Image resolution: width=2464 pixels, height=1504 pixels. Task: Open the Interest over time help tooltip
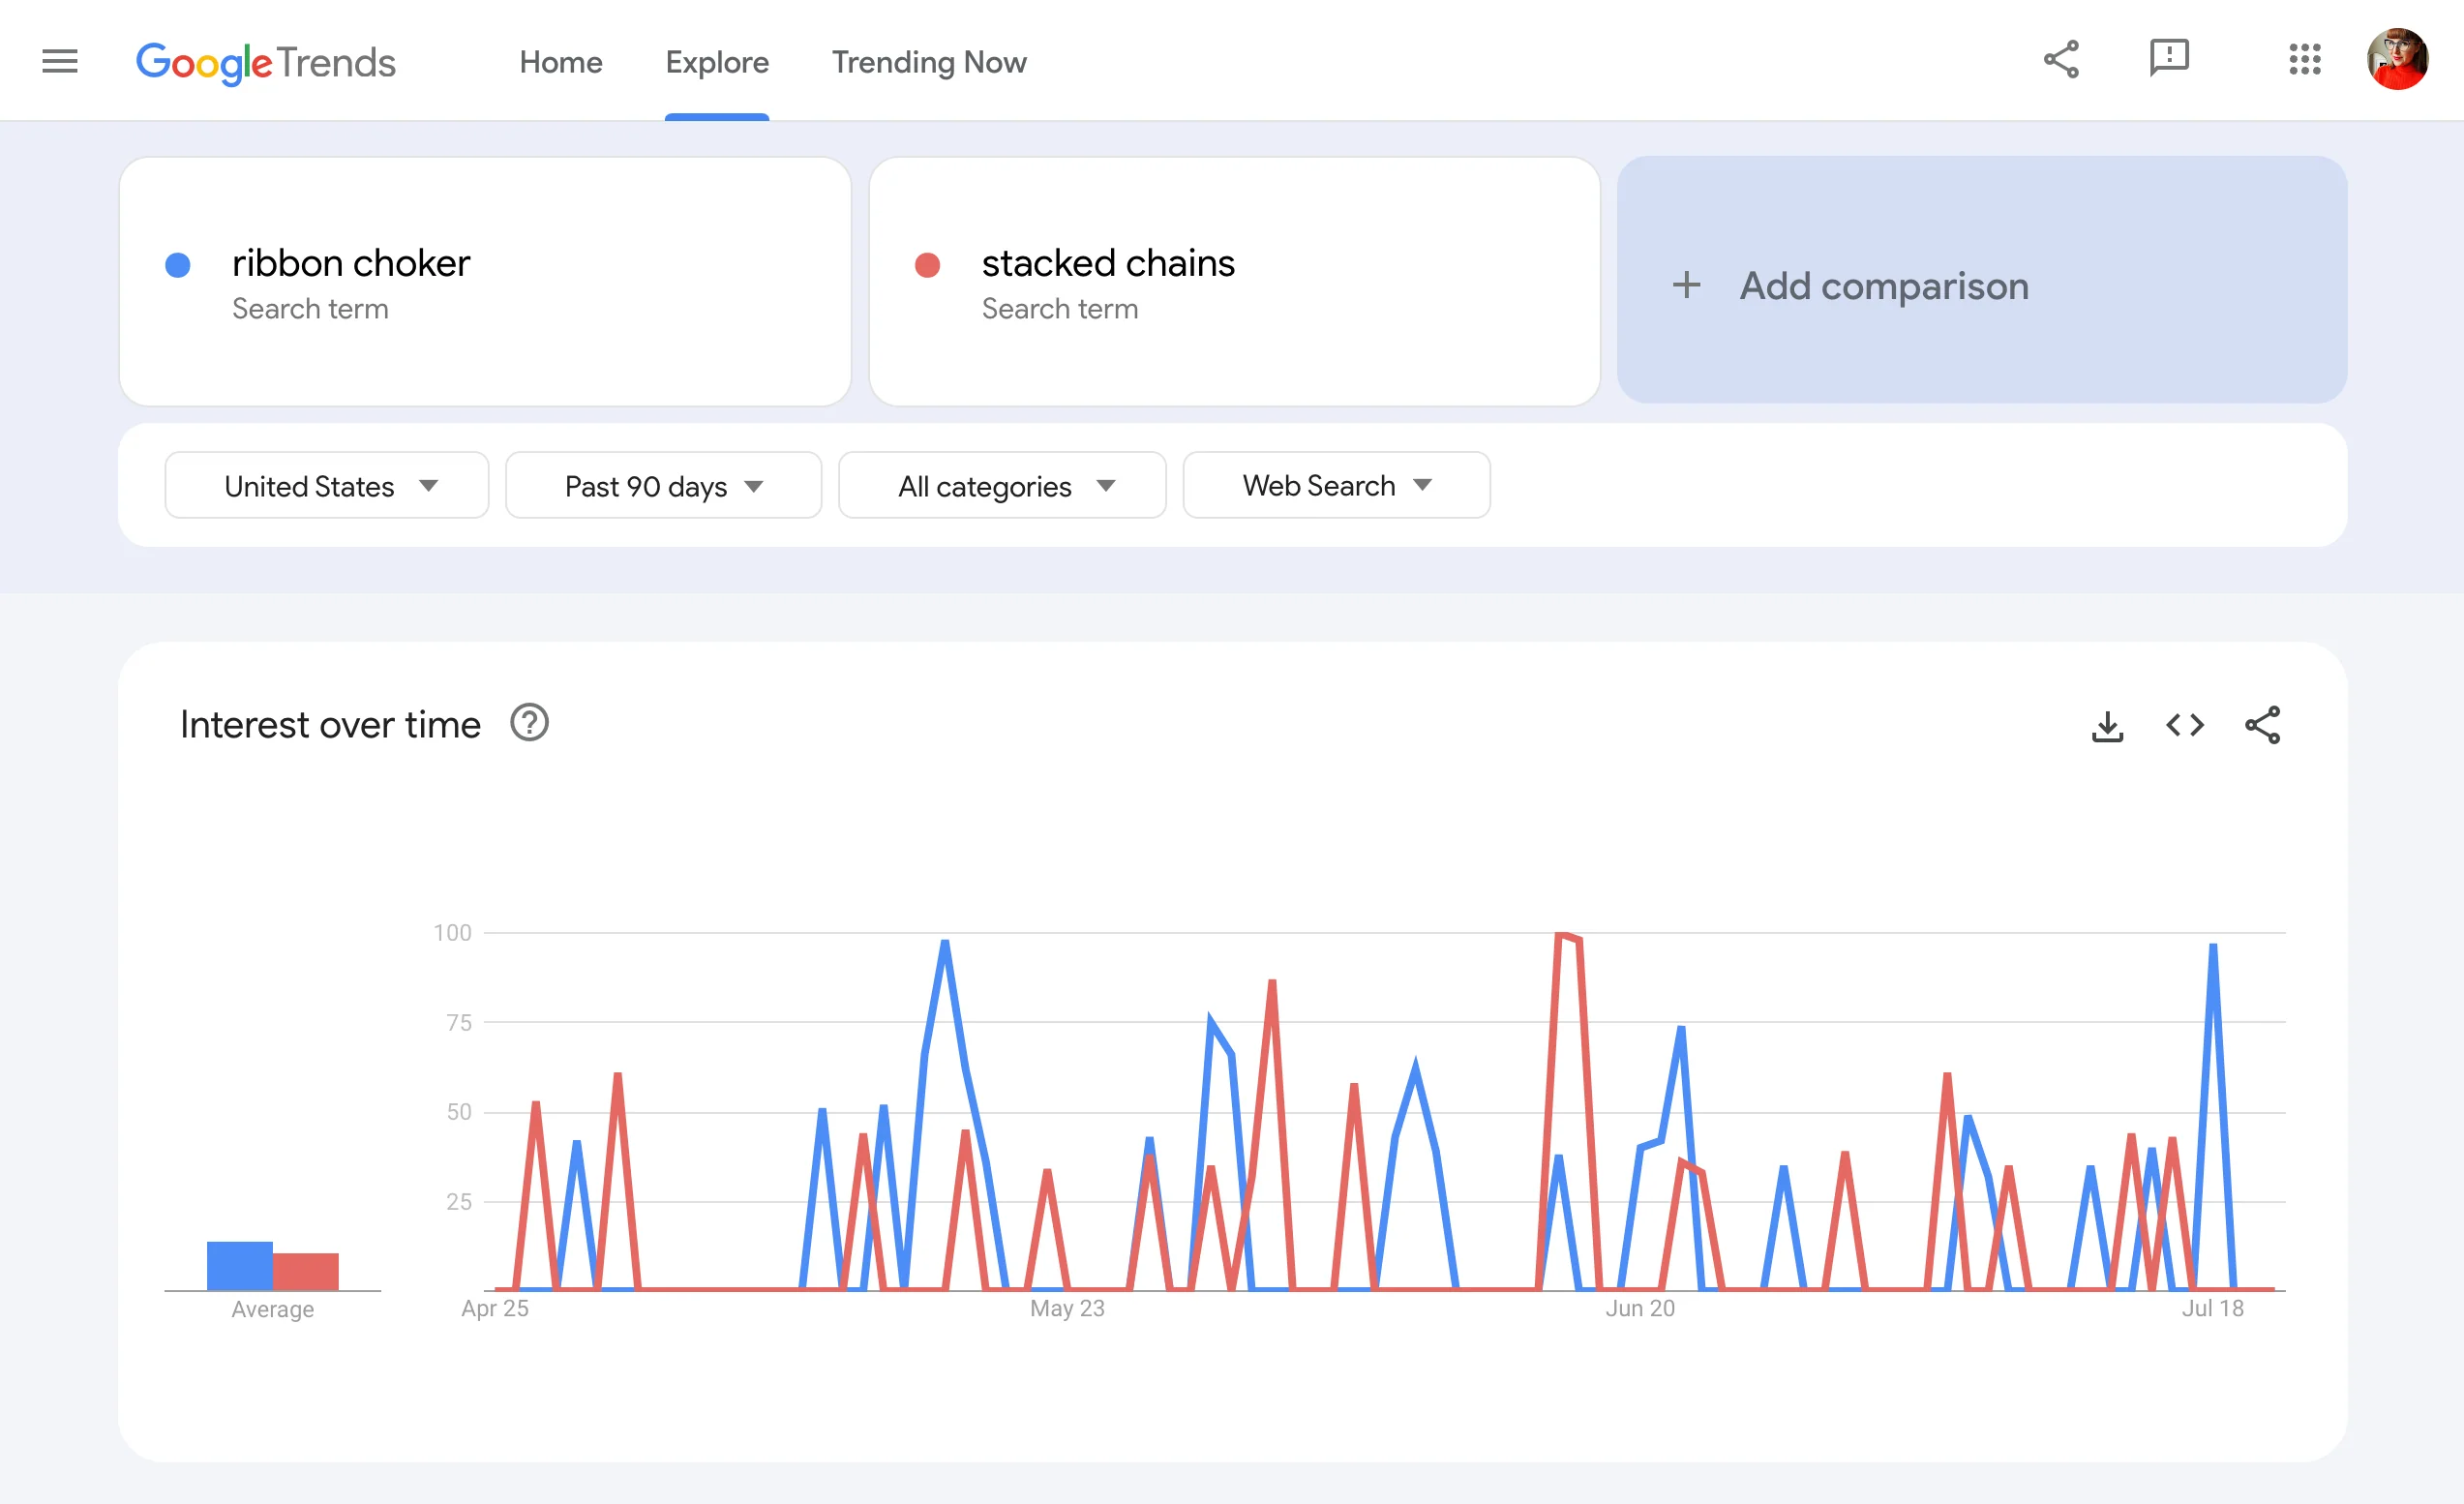tap(530, 723)
